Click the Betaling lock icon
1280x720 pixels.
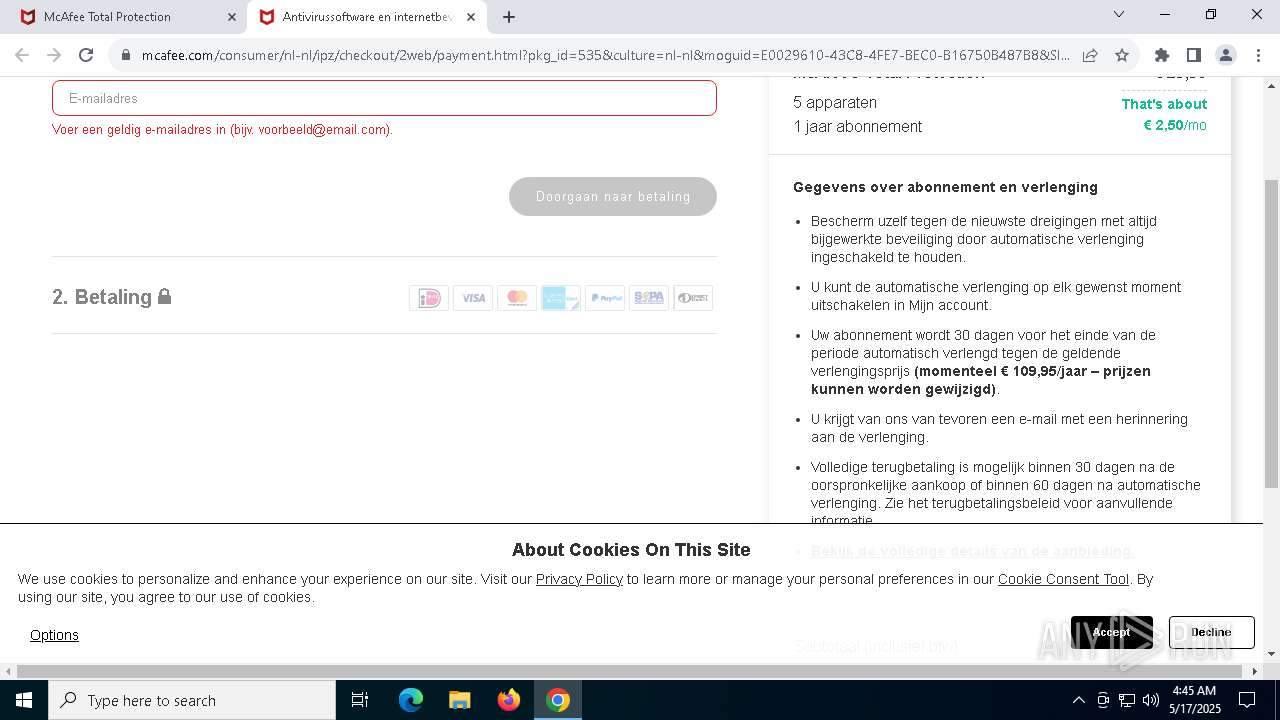164,296
